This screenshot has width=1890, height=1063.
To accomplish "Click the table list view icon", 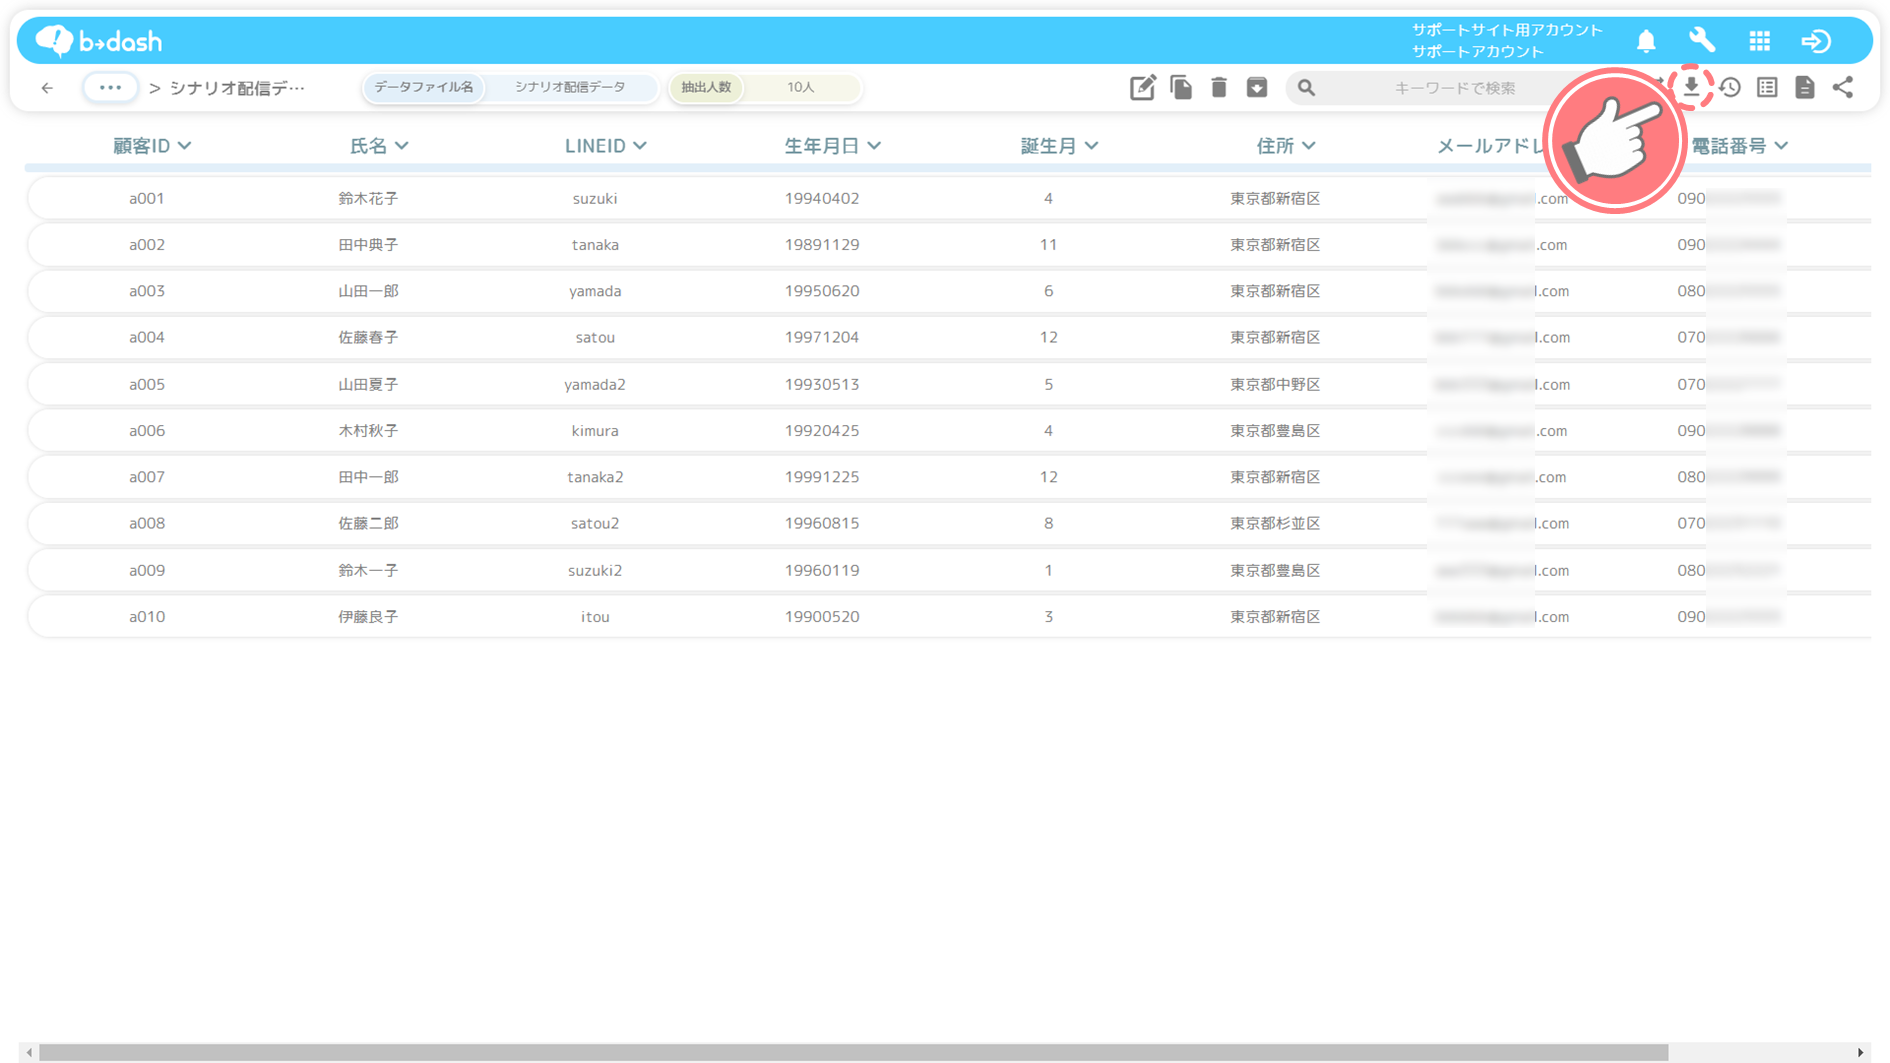I will tap(1767, 88).
